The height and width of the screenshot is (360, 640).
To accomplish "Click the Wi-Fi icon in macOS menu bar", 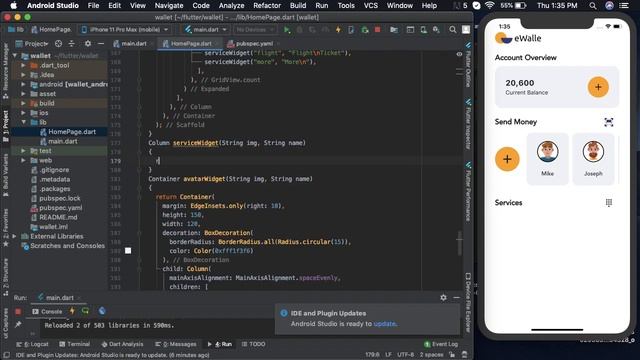I will click(490, 6).
